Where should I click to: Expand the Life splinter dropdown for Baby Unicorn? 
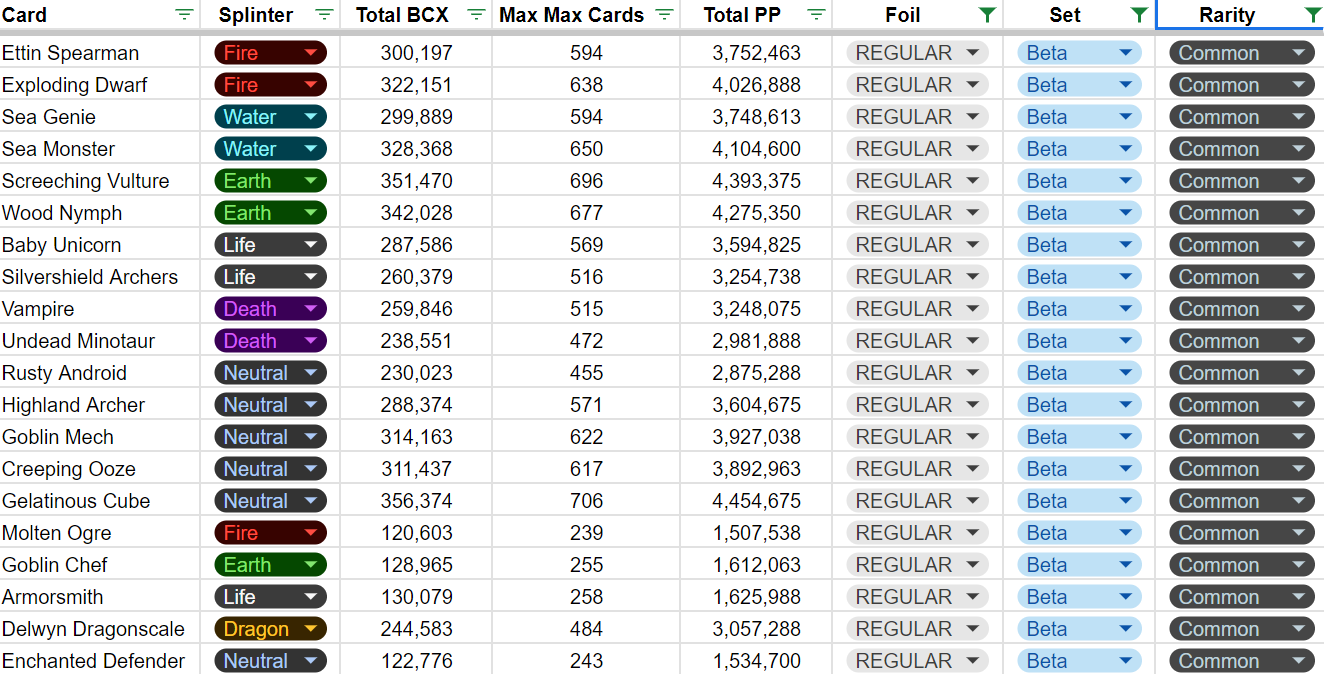tap(271, 245)
